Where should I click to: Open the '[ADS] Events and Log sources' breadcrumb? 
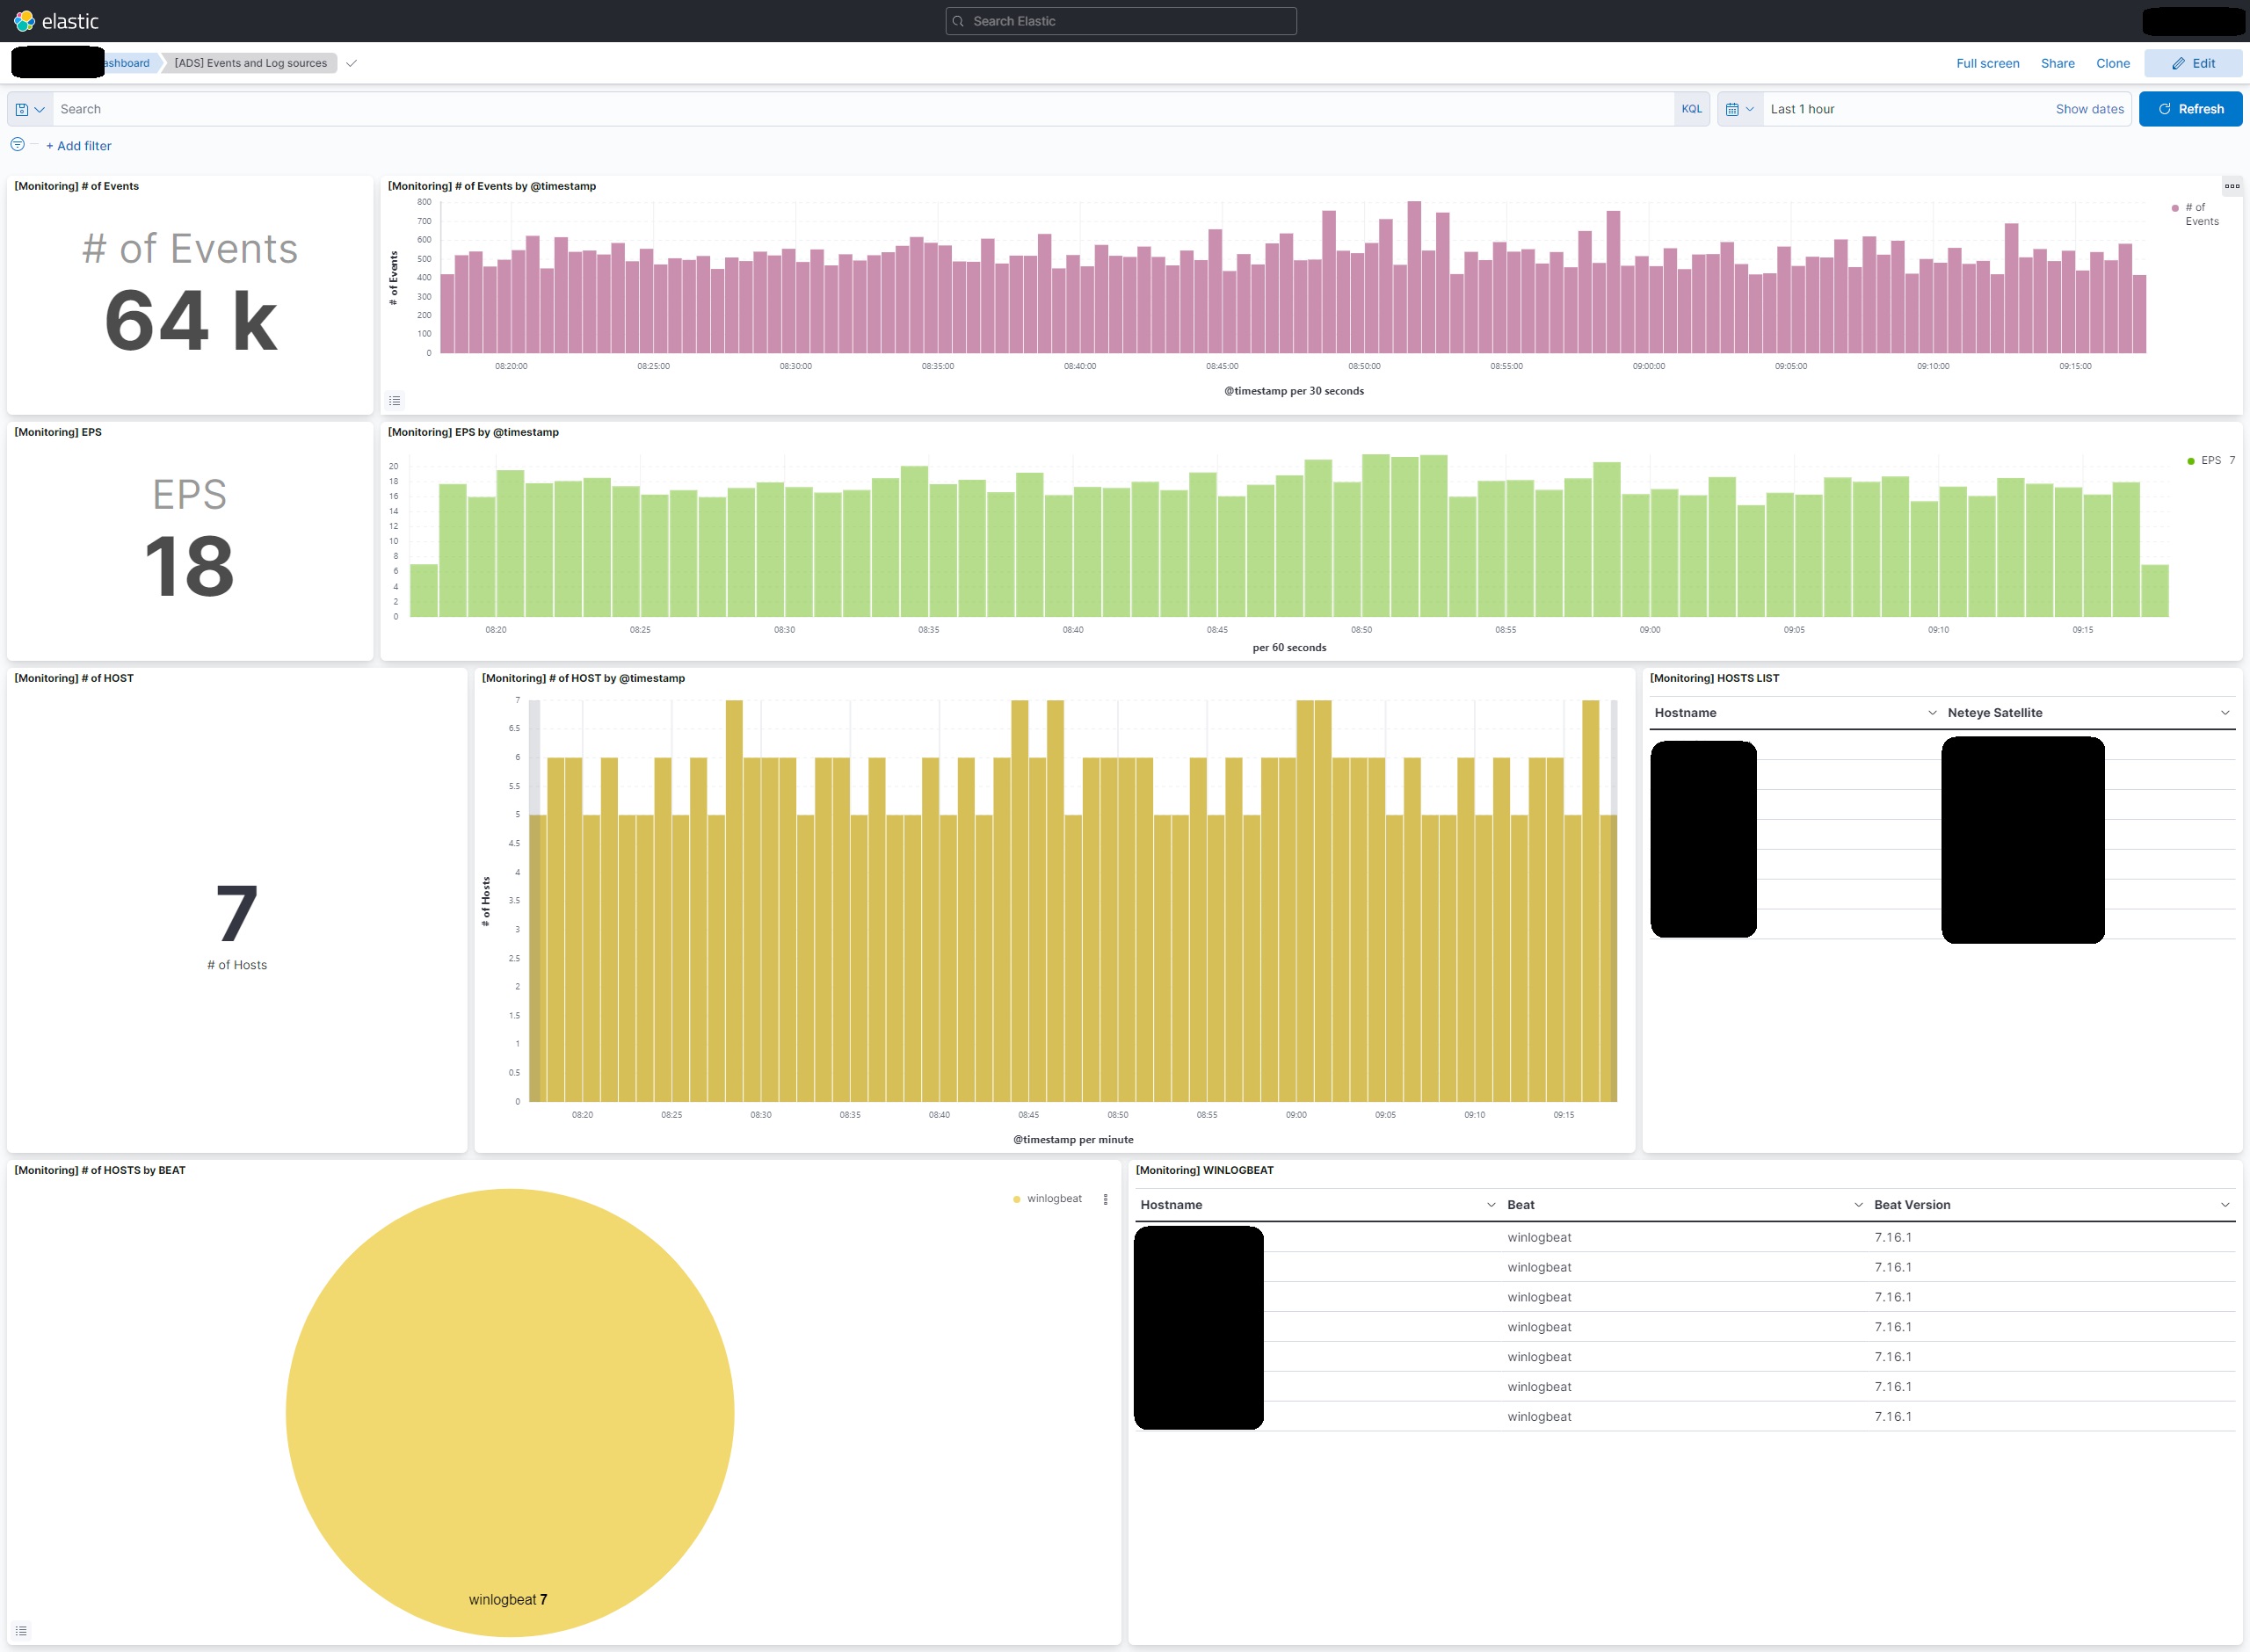pyautogui.click(x=250, y=62)
